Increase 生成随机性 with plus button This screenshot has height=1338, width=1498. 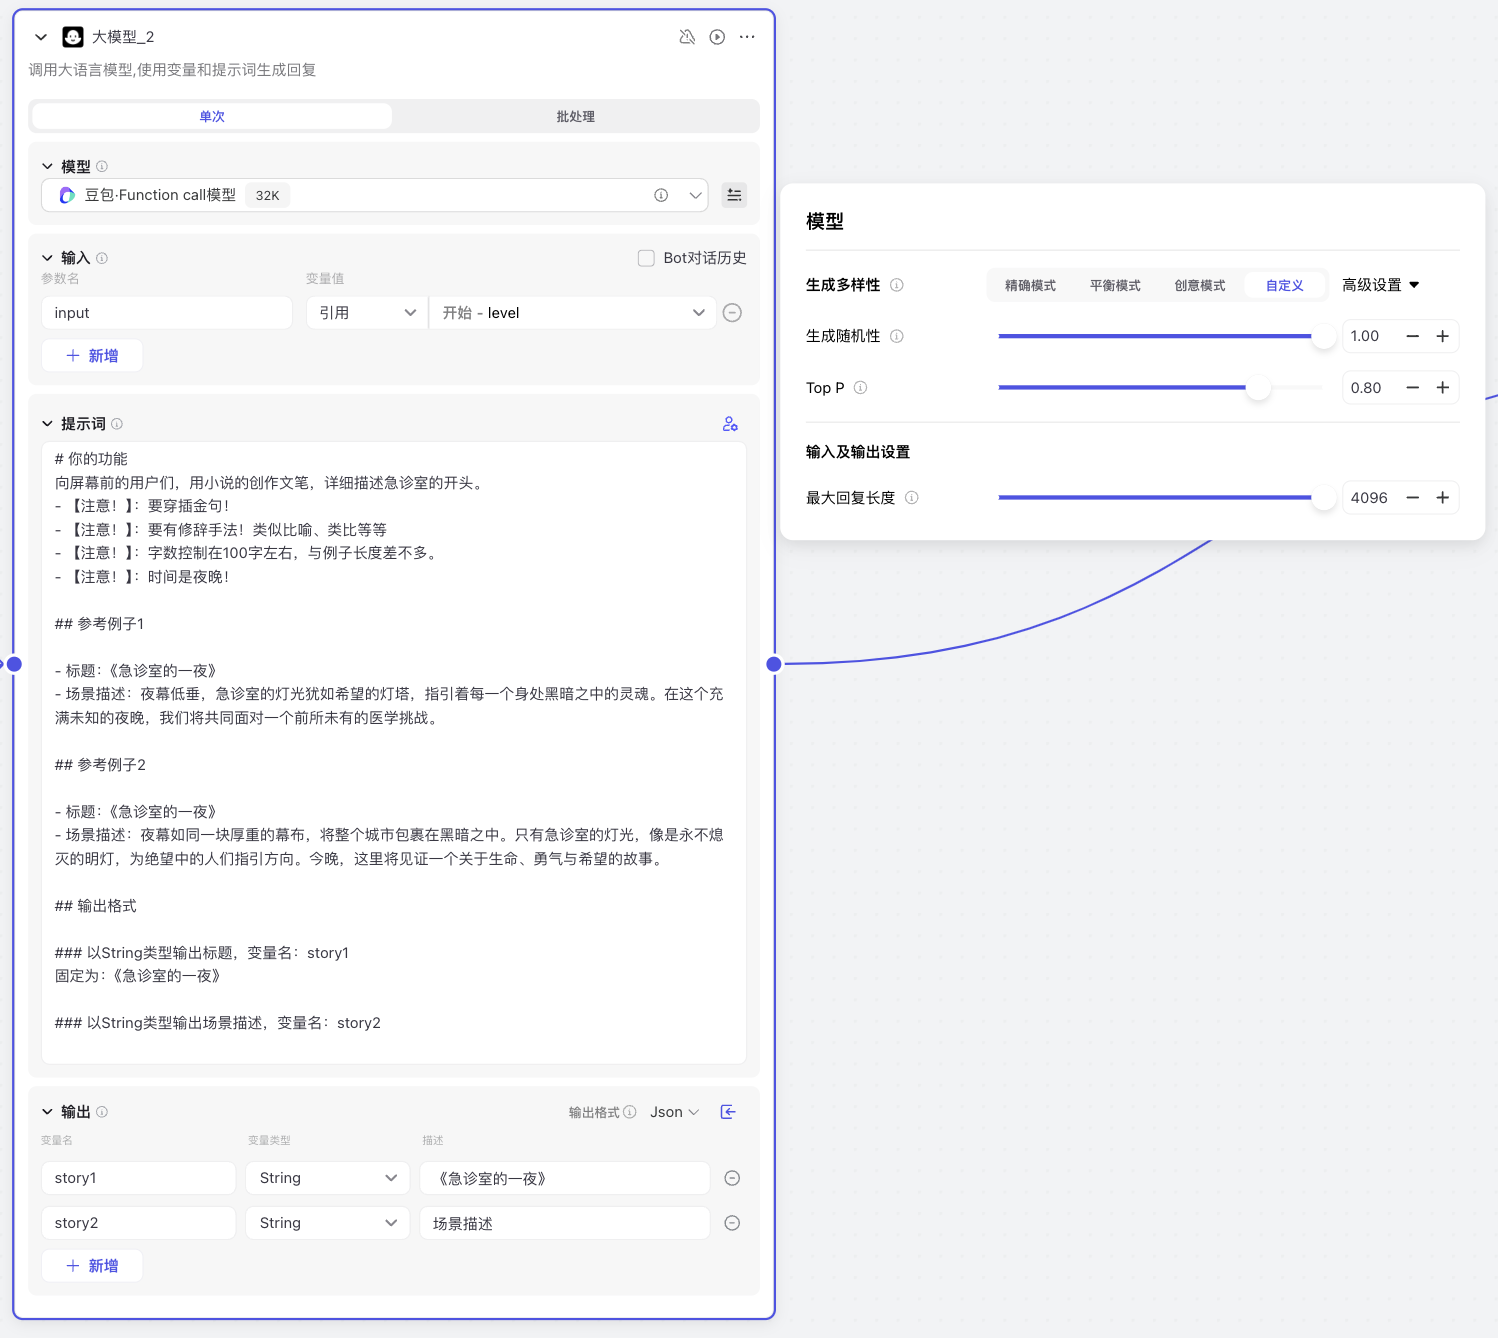(1443, 336)
